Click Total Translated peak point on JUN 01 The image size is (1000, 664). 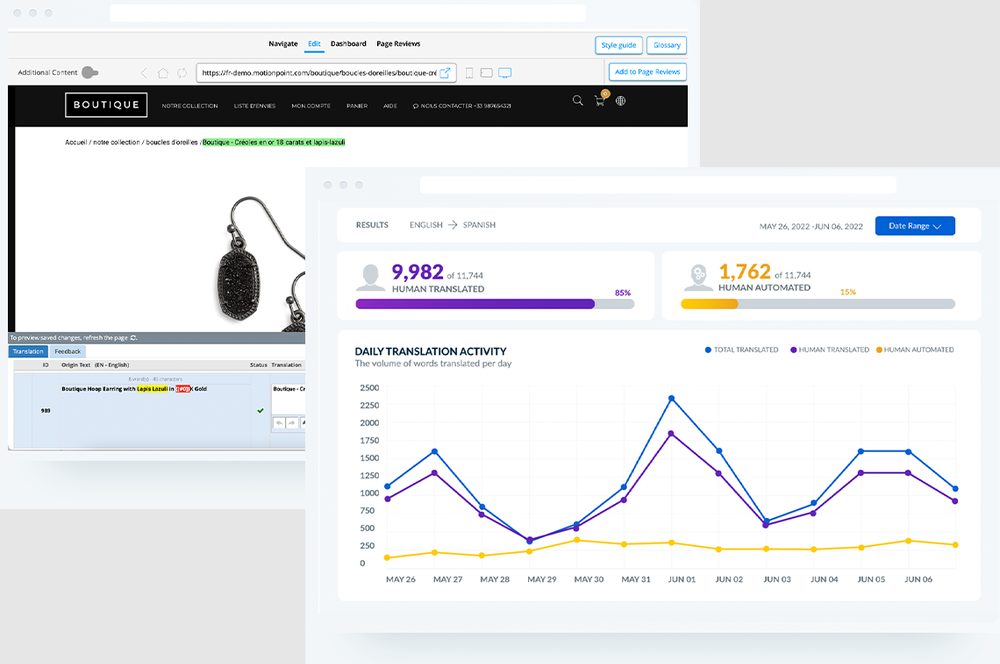click(672, 399)
